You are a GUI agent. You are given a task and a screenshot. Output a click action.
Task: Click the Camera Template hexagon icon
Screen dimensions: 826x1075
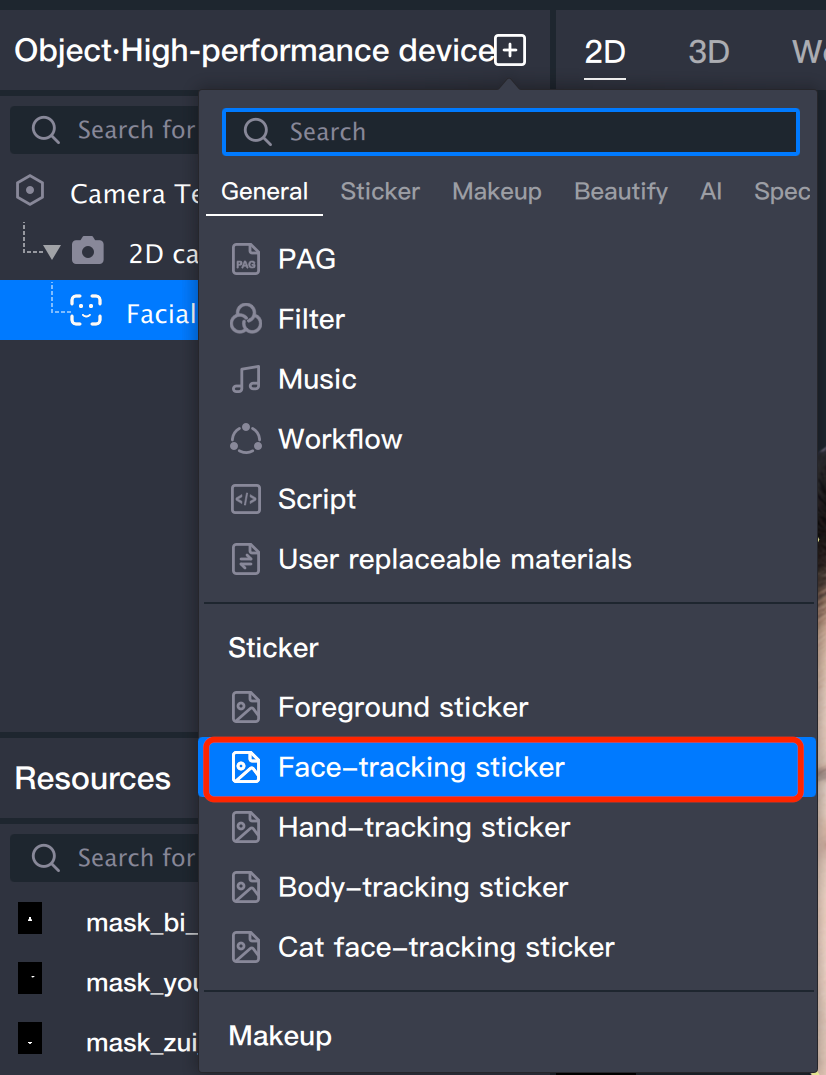(31, 191)
